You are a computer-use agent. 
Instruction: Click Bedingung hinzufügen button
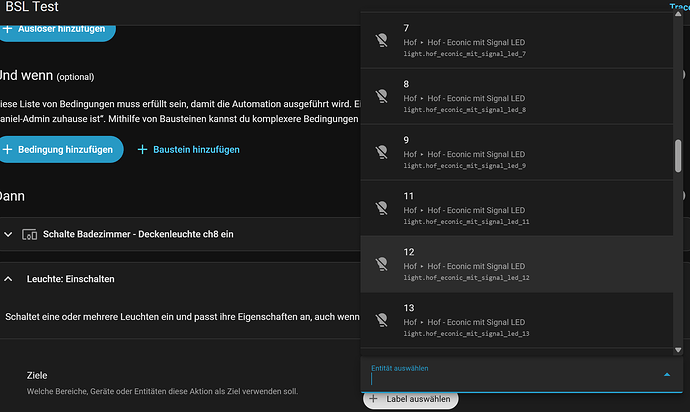[61, 150]
